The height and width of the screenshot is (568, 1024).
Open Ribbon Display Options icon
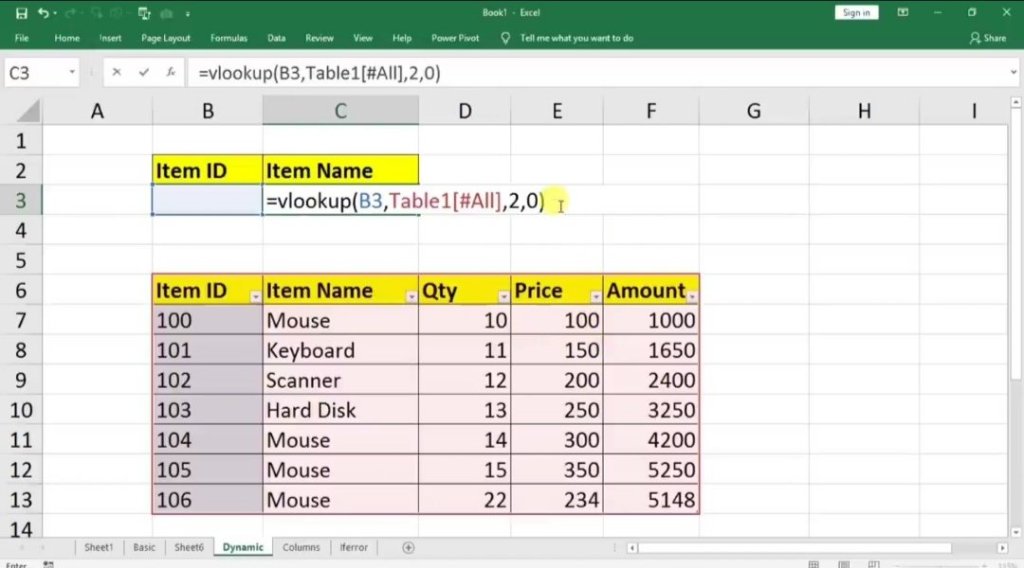(x=903, y=13)
